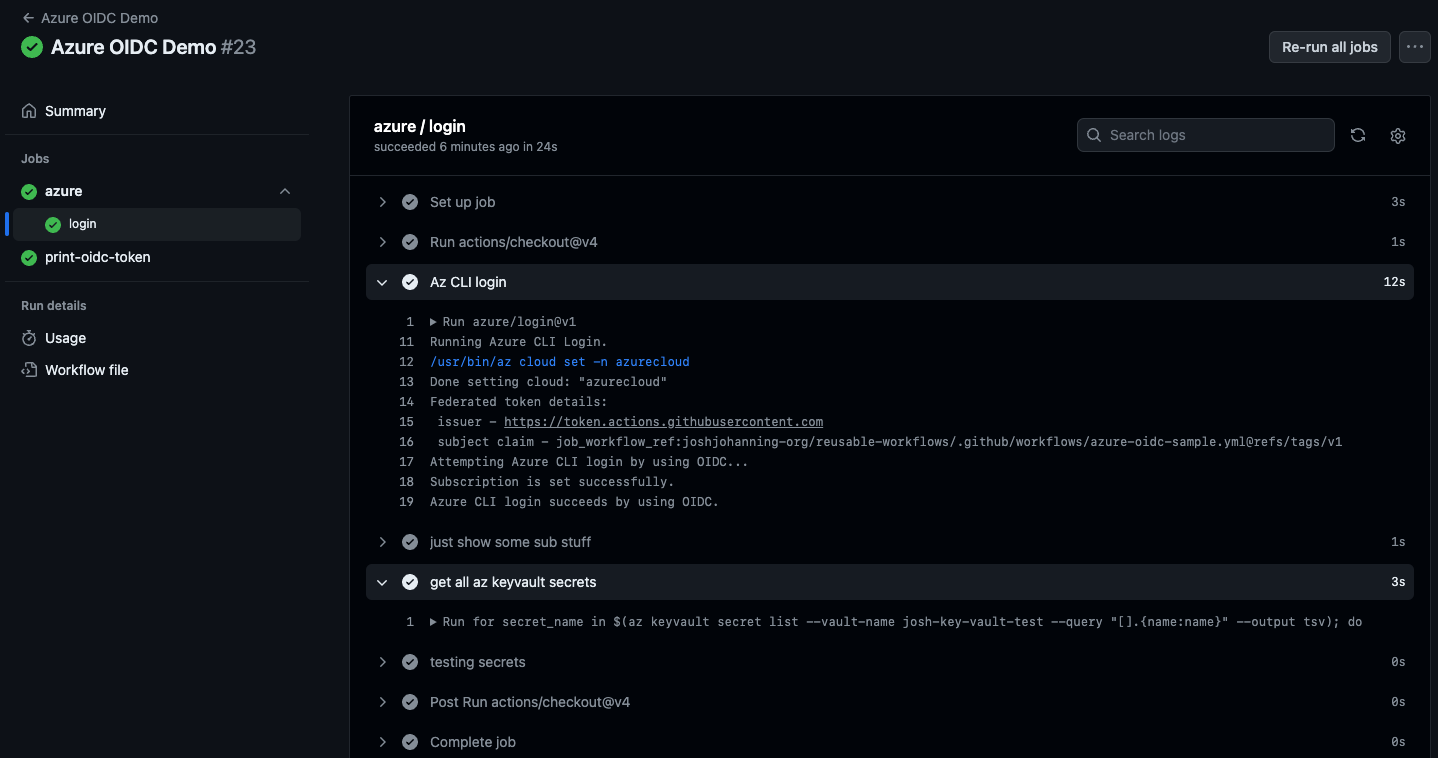Image resolution: width=1438 pixels, height=758 pixels.
Task: Expand the testing secrets step
Action: [382, 662]
